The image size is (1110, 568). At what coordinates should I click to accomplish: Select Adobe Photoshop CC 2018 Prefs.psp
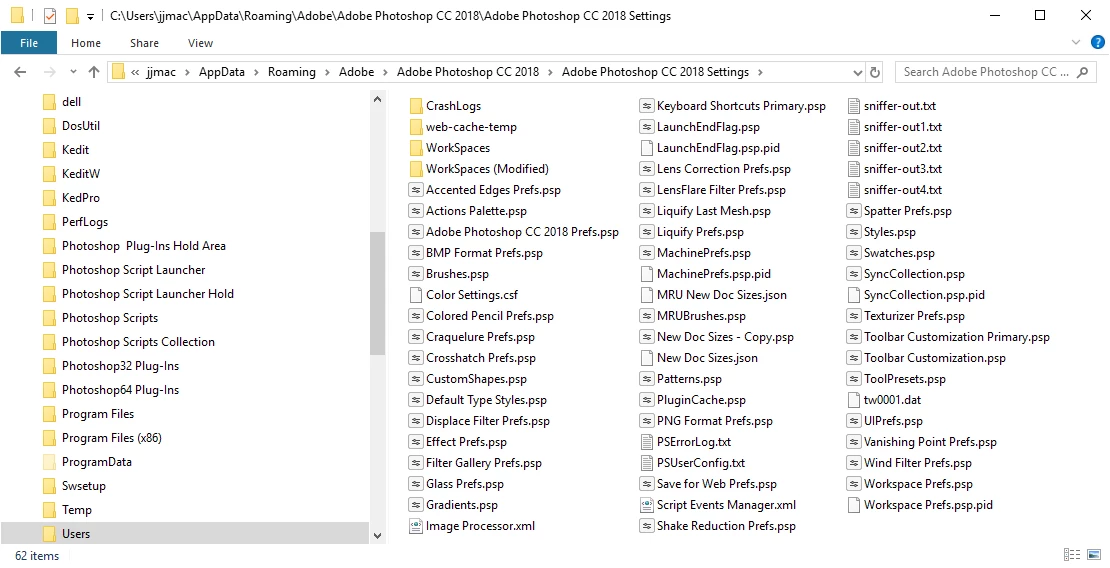pyautogui.click(x=522, y=232)
